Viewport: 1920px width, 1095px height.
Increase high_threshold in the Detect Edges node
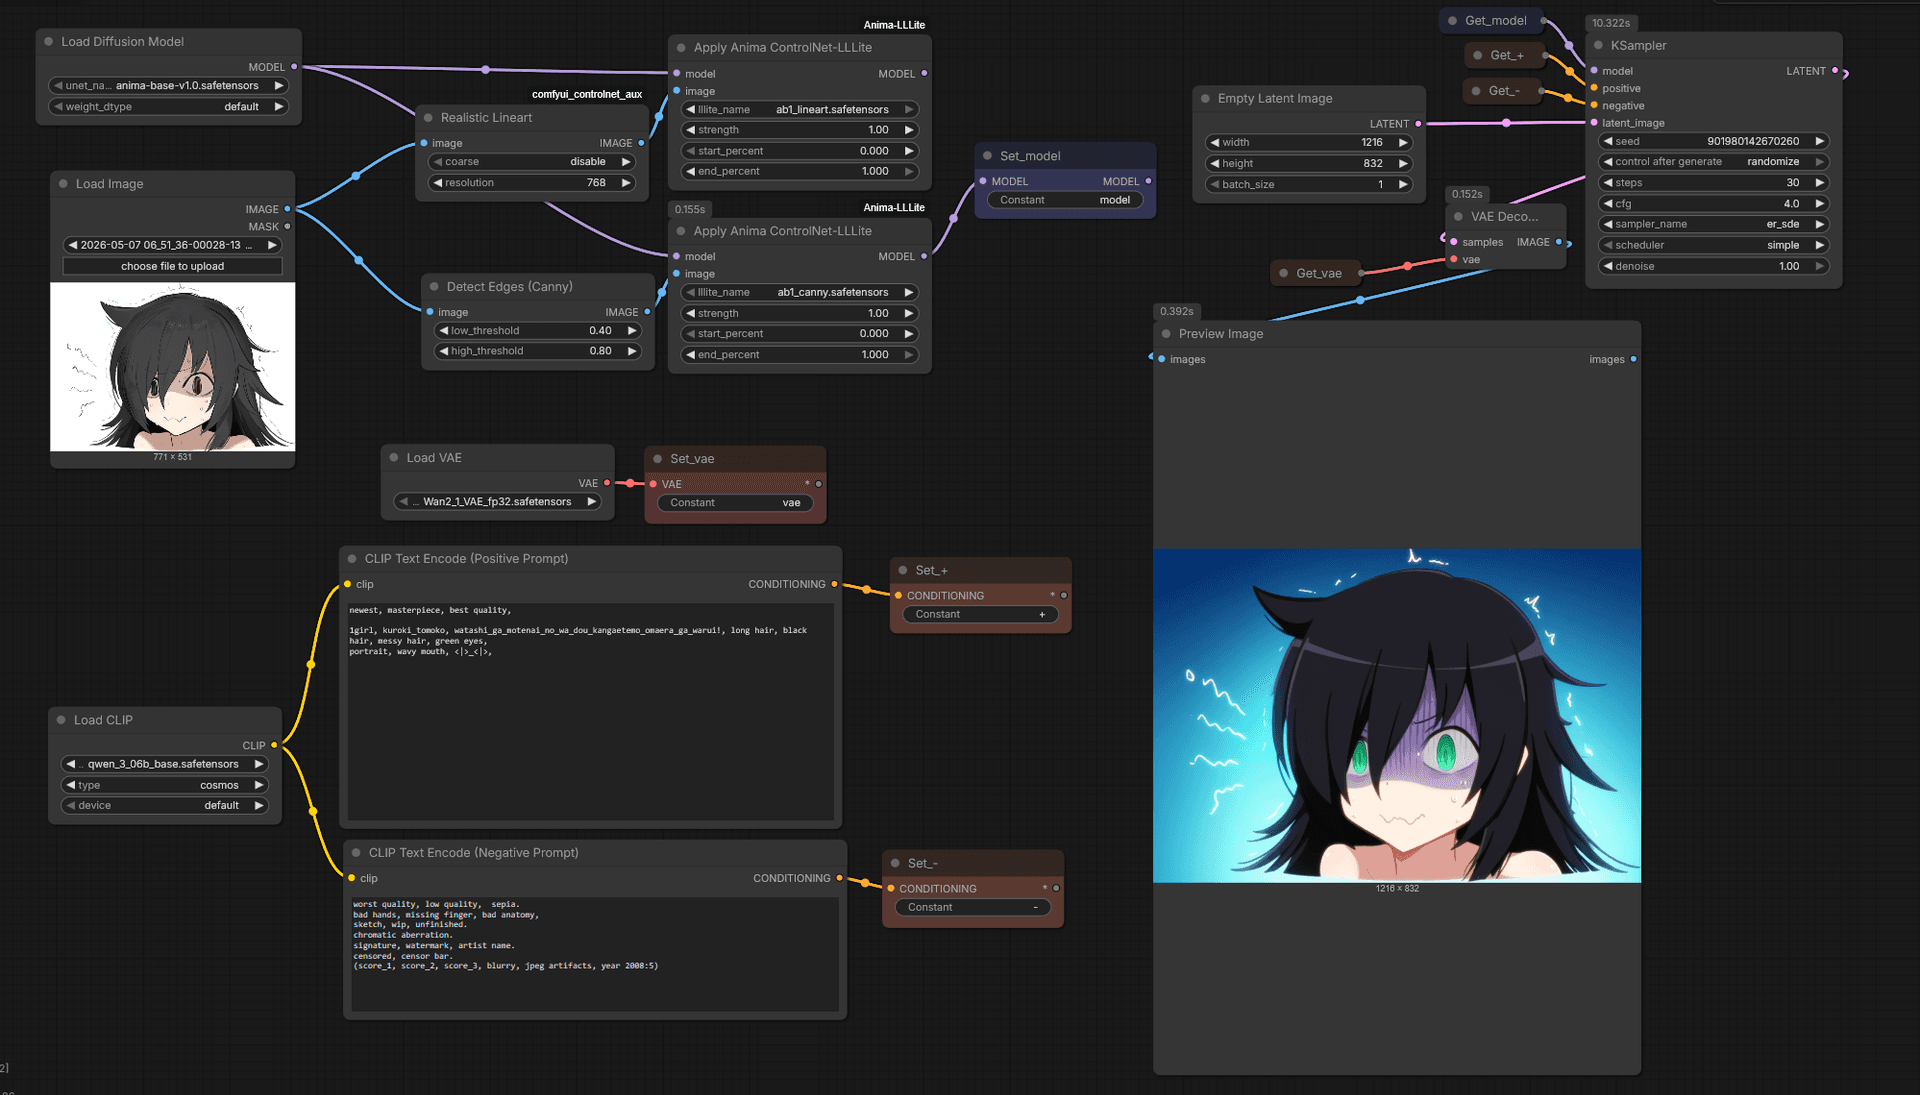[632, 351]
